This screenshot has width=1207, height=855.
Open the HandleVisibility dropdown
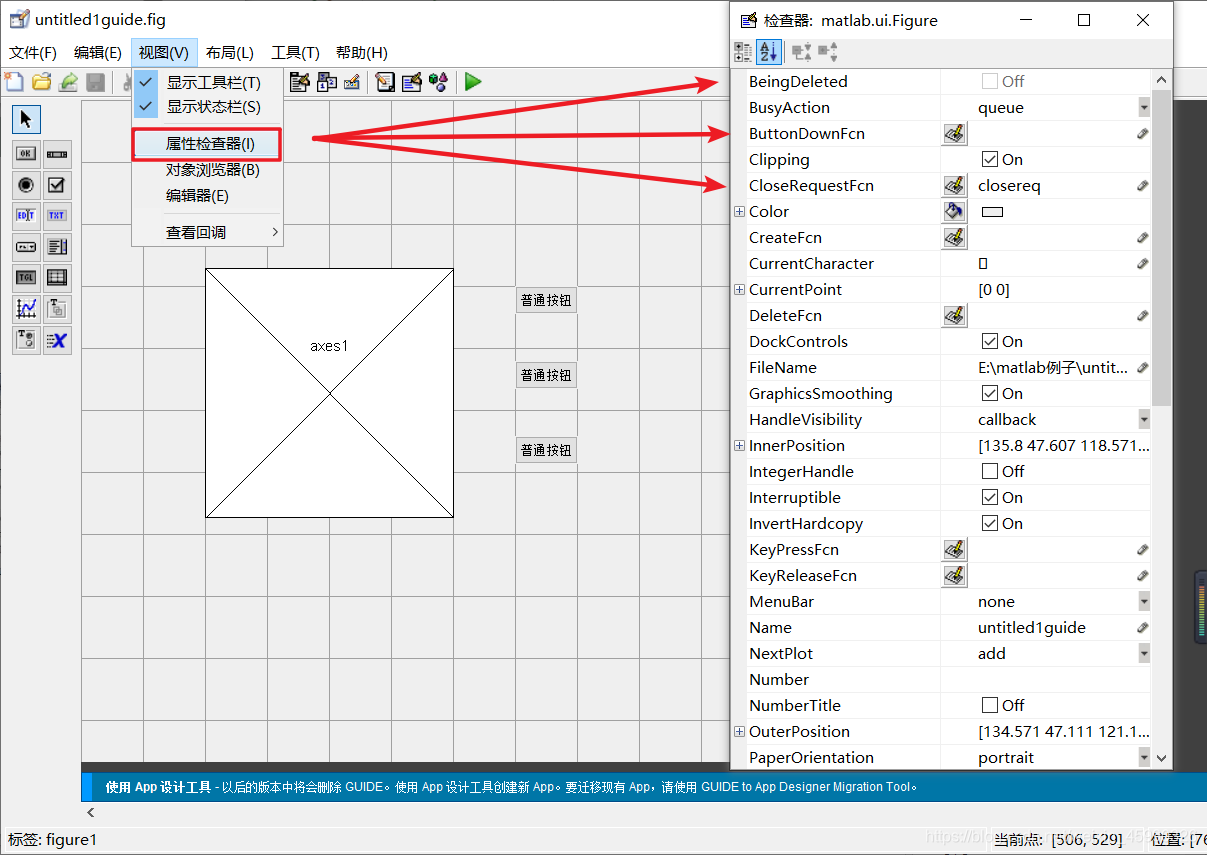(1144, 419)
